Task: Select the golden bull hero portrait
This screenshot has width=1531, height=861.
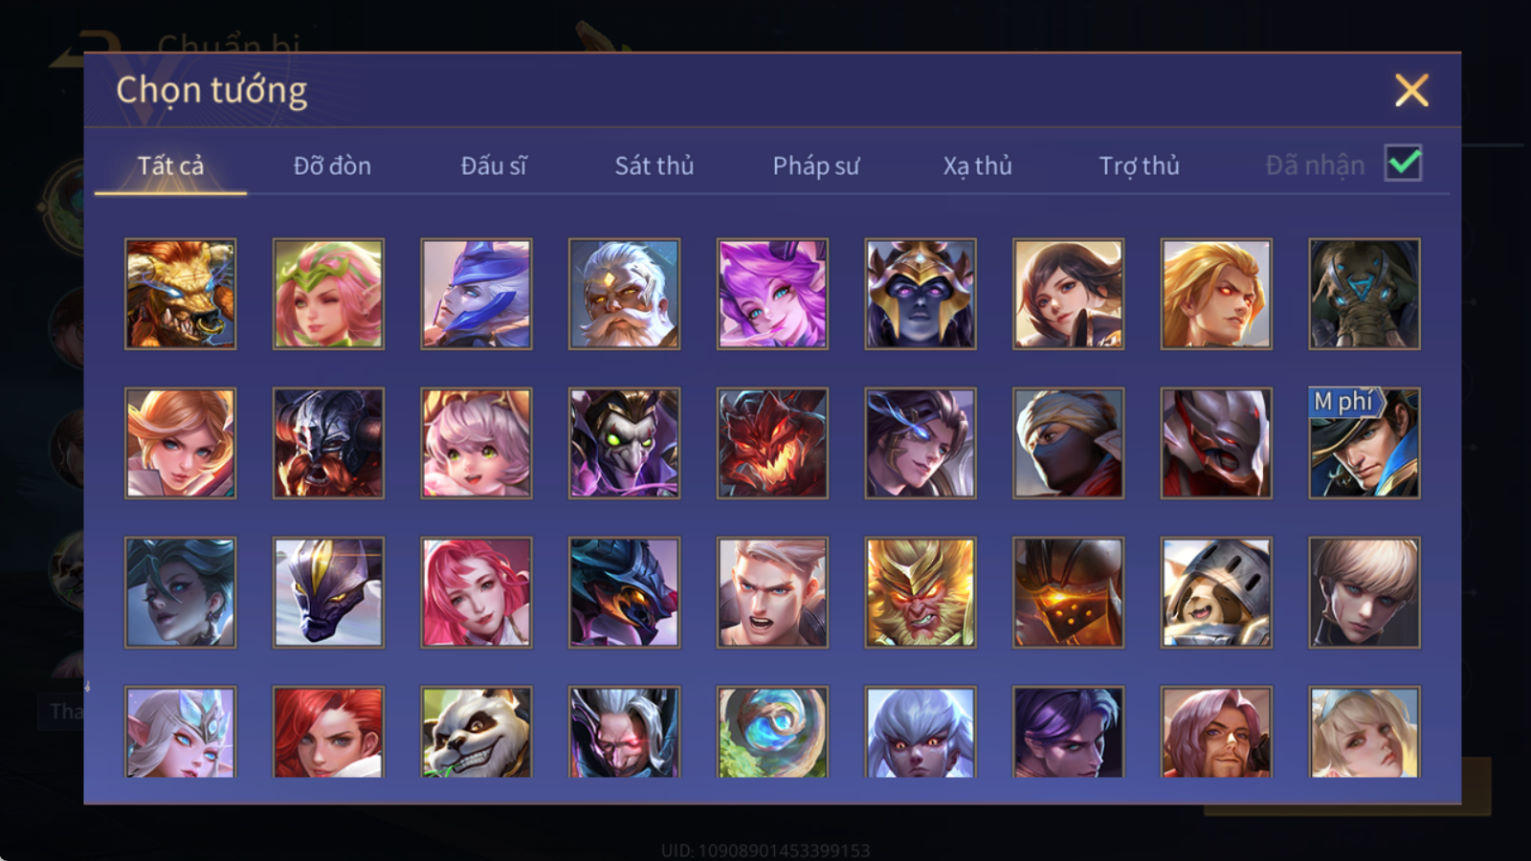Action: click(x=181, y=294)
